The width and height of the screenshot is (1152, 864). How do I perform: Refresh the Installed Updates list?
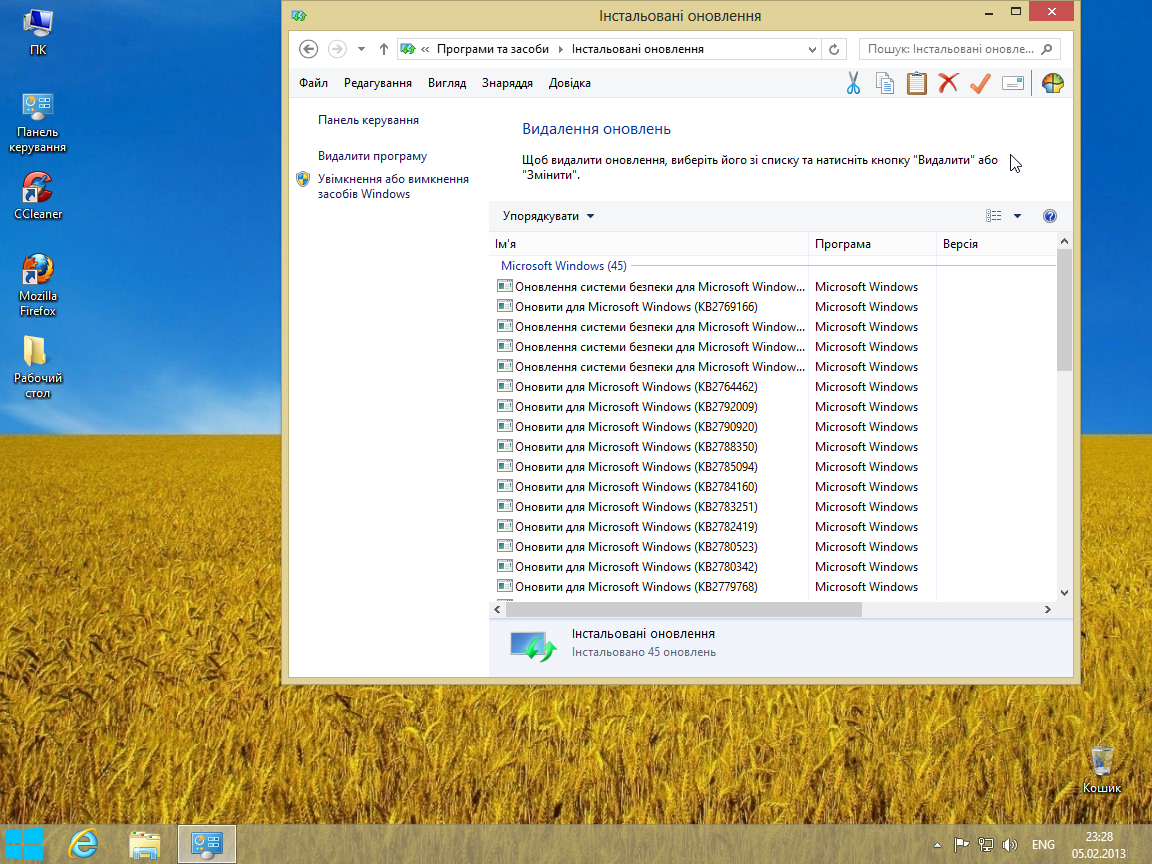tap(834, 49)
